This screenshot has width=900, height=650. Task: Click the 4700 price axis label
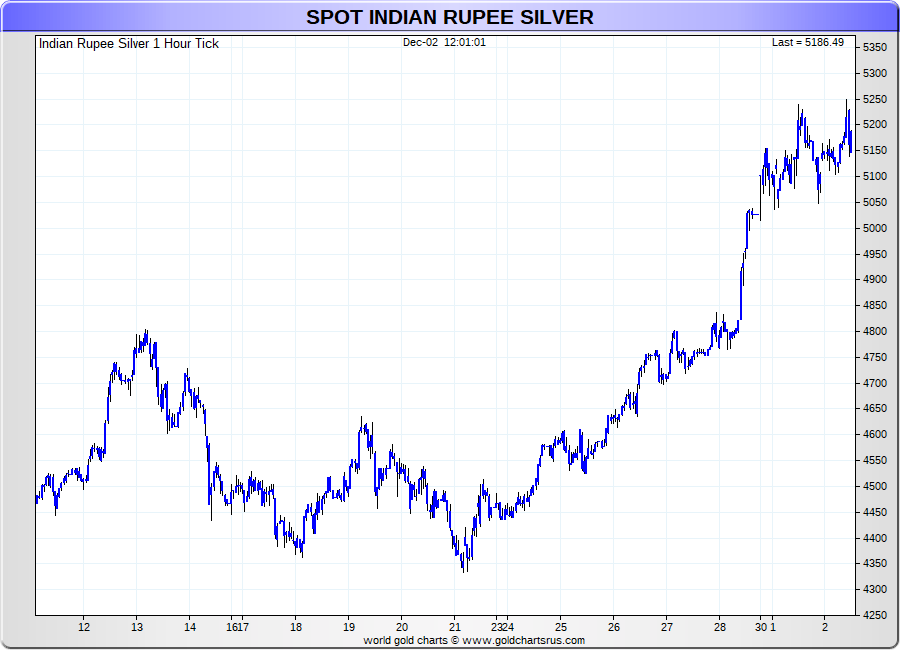(x=875, y=383)
